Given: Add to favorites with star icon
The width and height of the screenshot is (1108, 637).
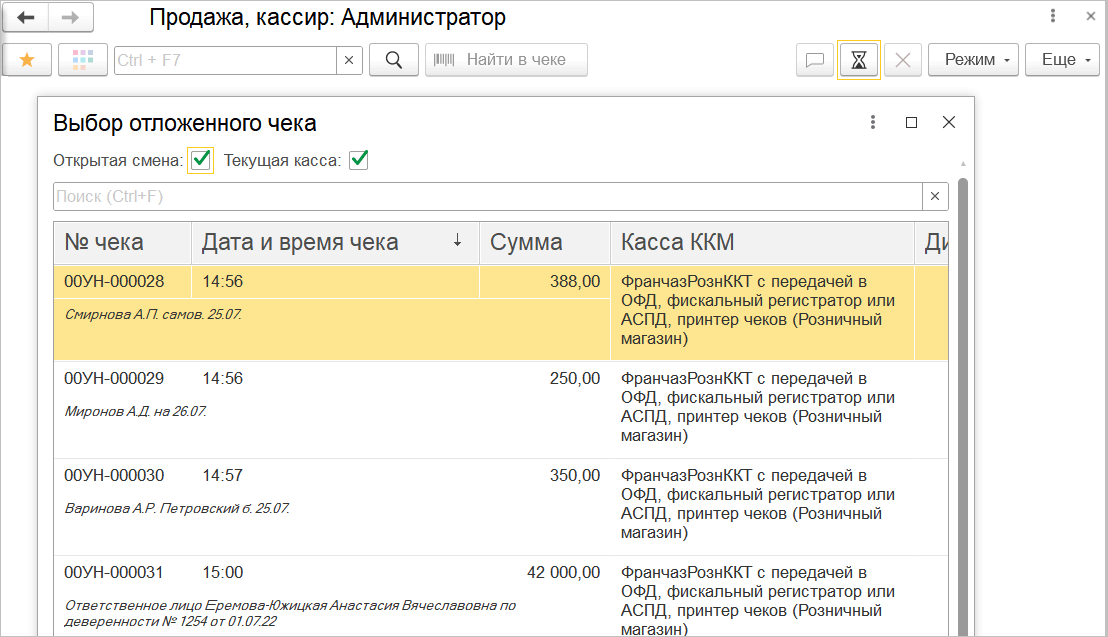Looking at the screenshot, I should coord(27,60).
